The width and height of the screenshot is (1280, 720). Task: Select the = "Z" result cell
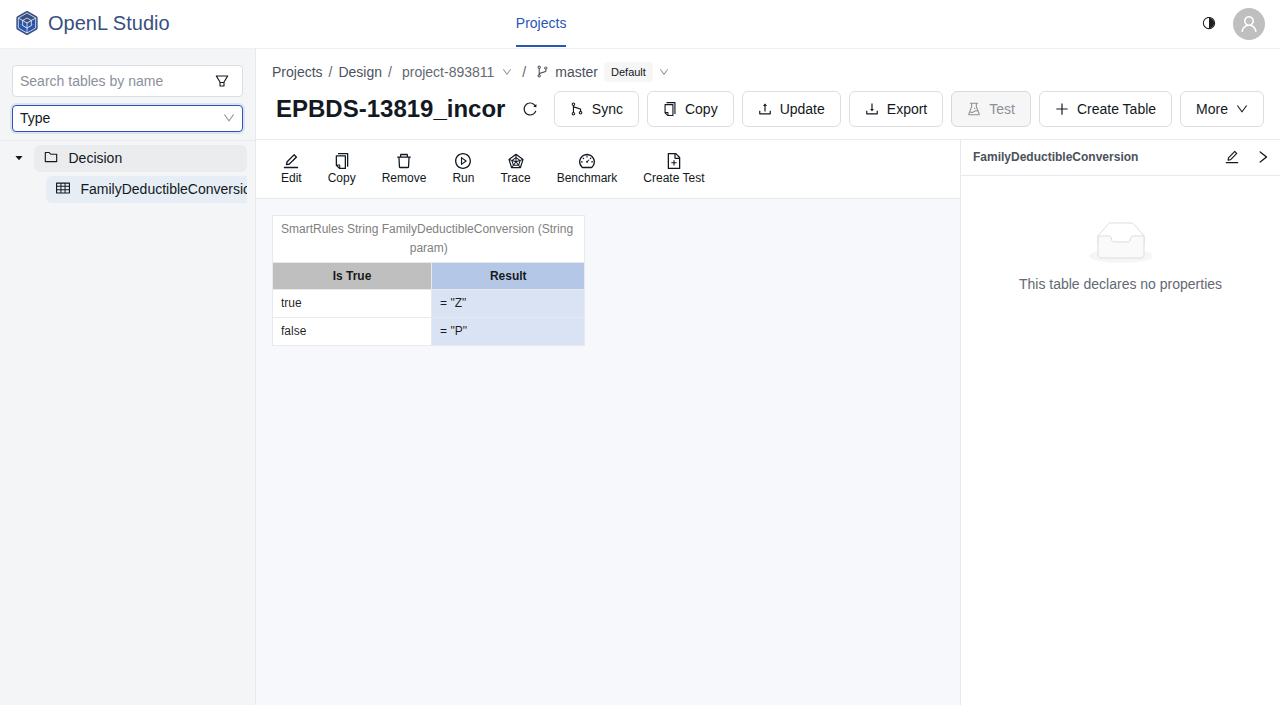(x=508, y=303)
